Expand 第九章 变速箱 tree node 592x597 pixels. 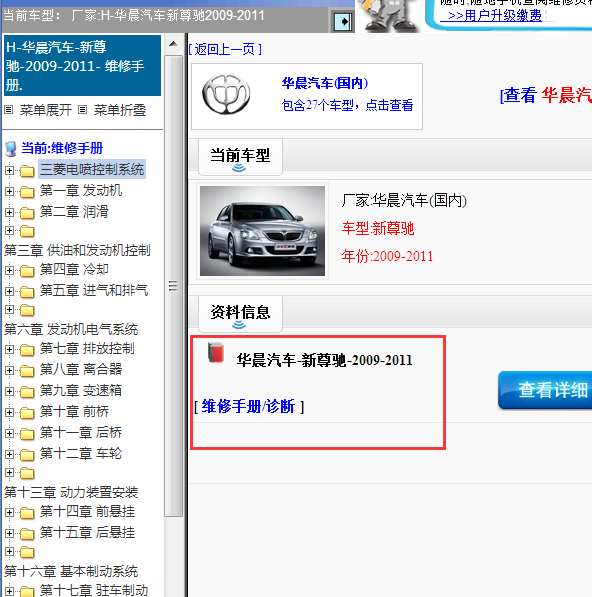[x=10, y=391]
